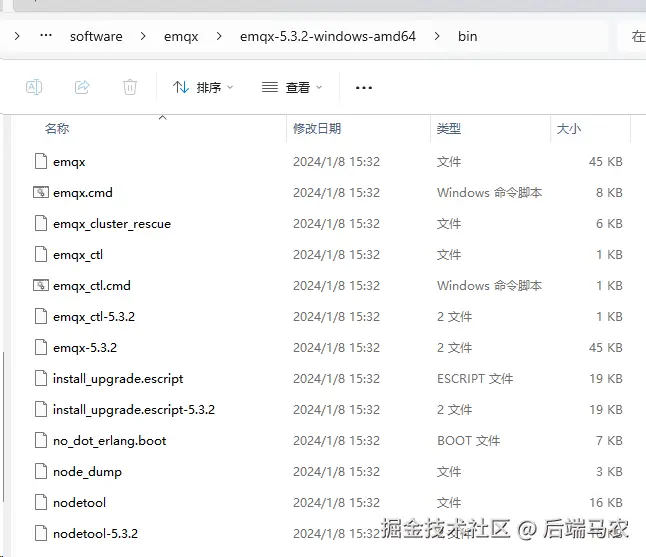Click the ESCRIPT 文件 type cell
Image resolution: width=646 pixels, height=557 pixels.
[475, 378]
